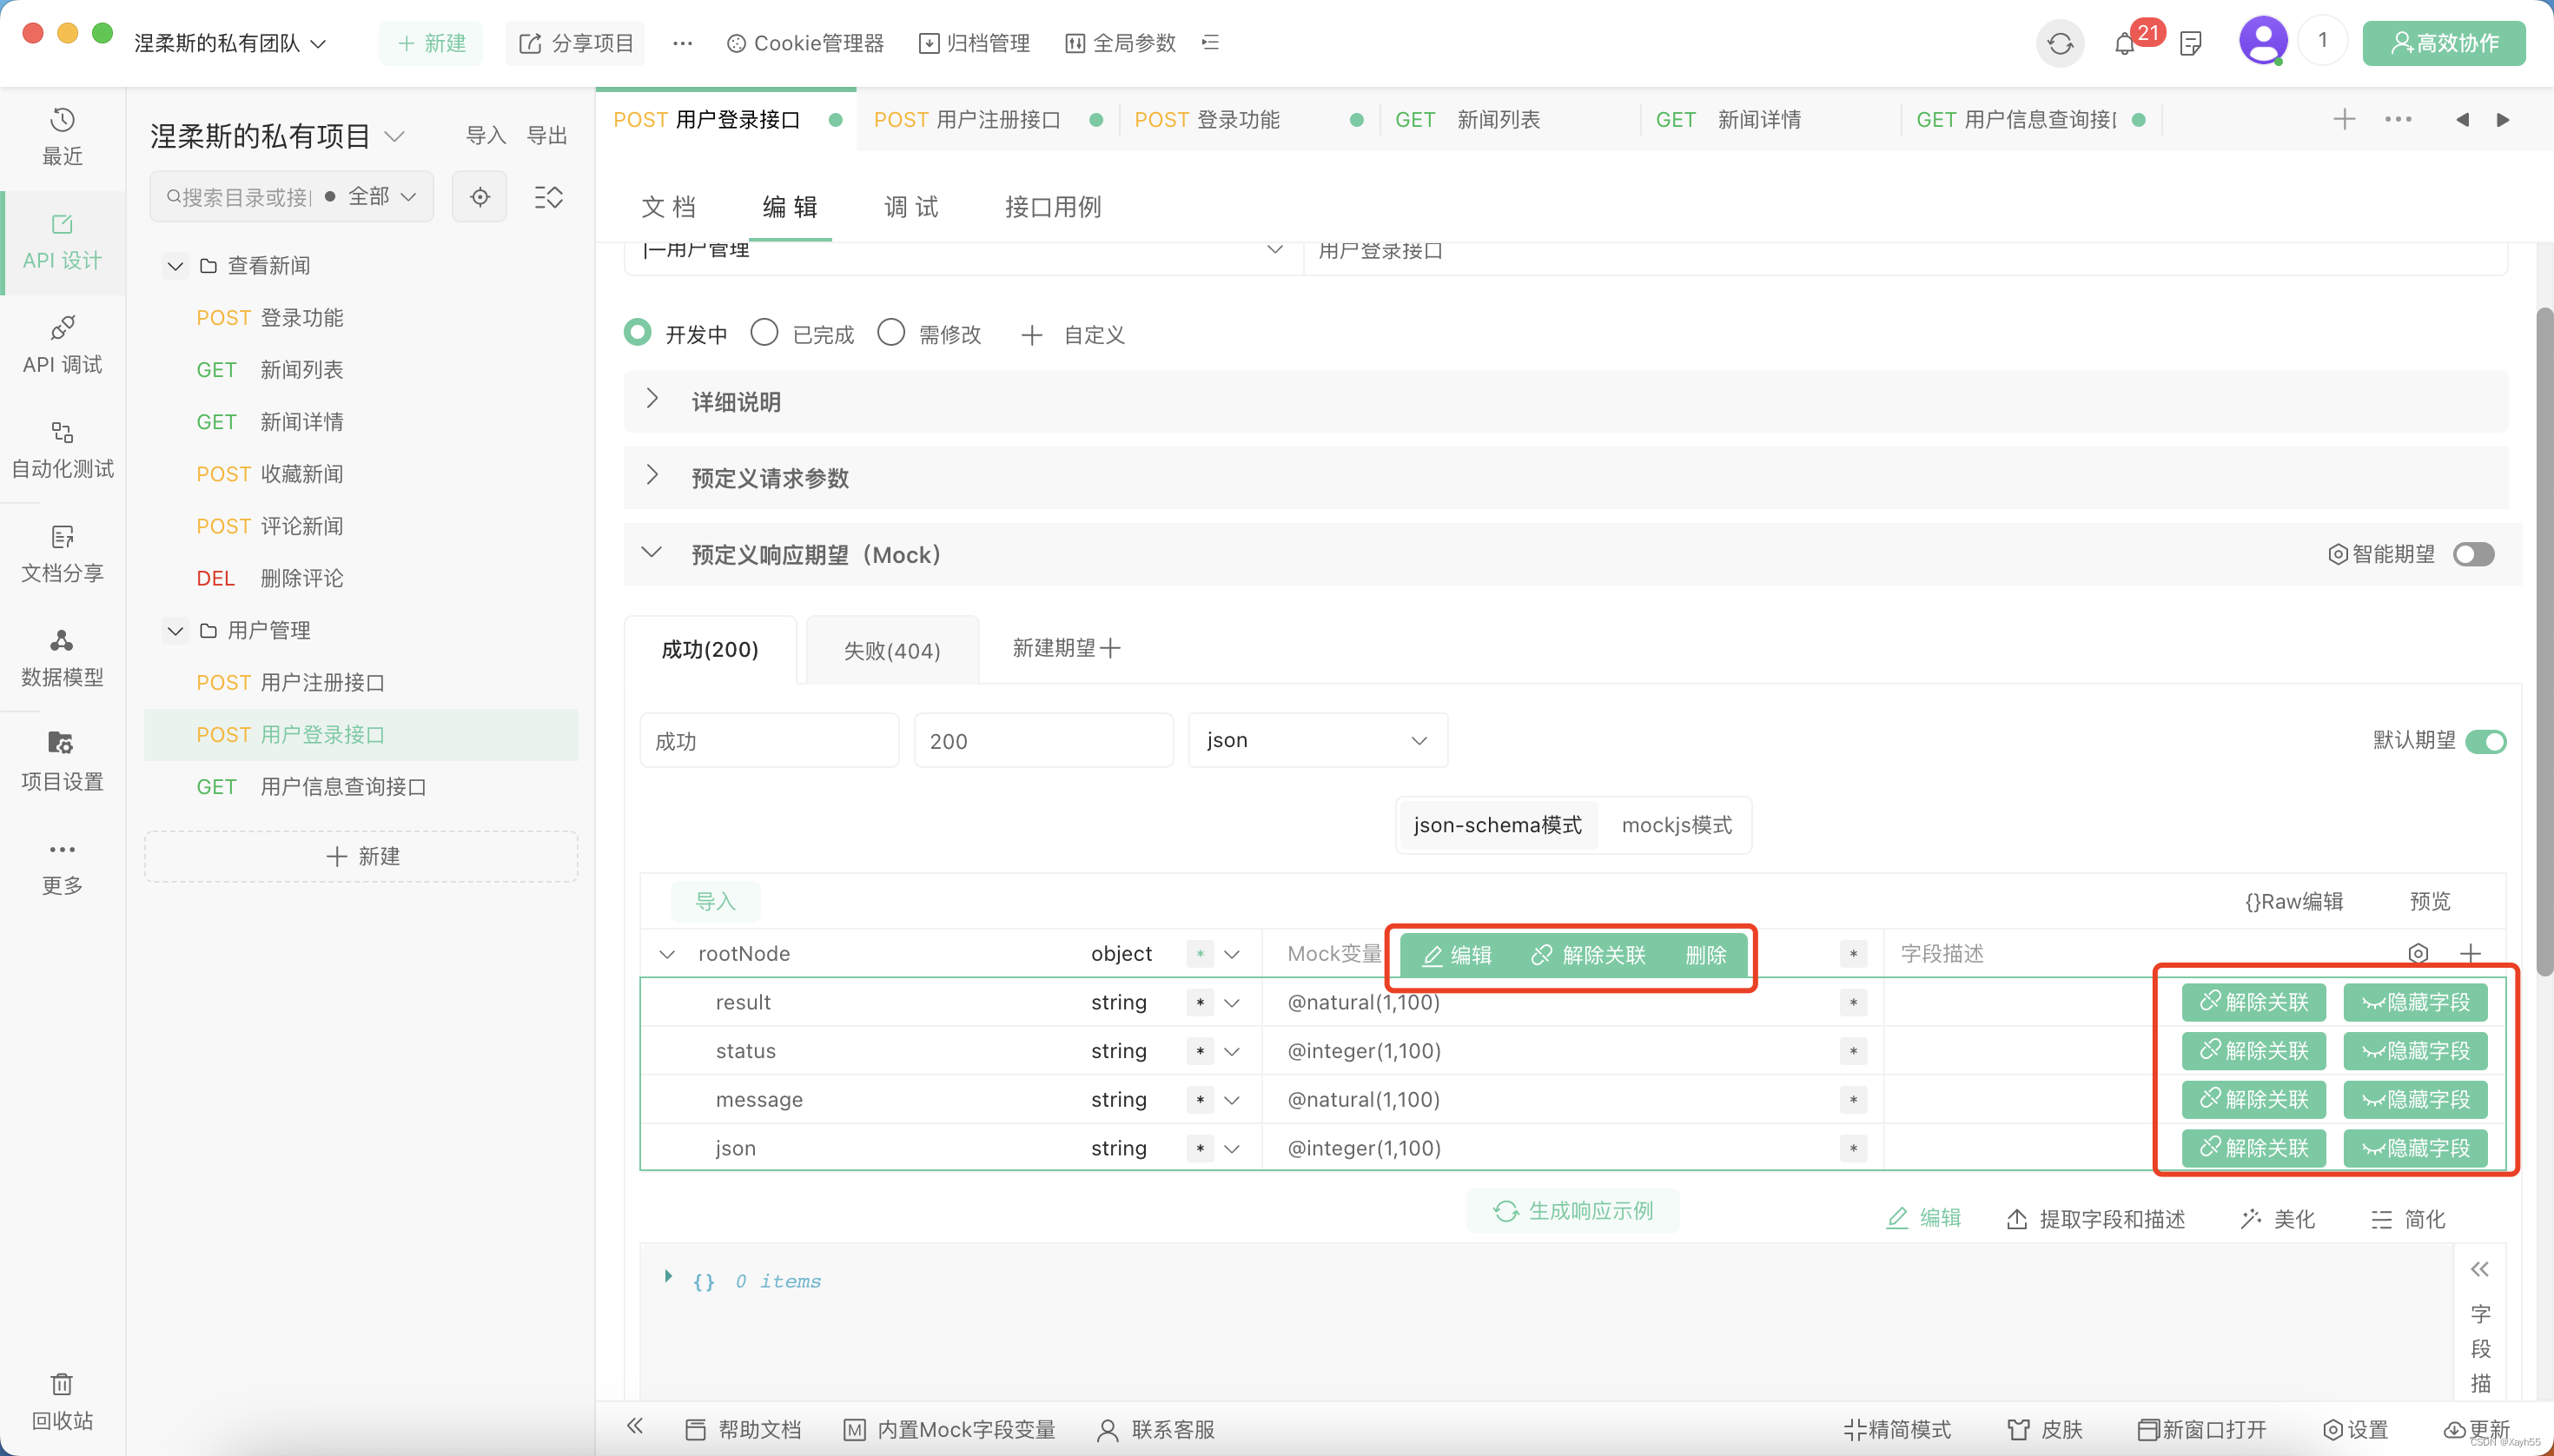The height and width of the screenshot is (1456, 2554).
Task: Switch to the 调试 tab
Action: (910, 207)
